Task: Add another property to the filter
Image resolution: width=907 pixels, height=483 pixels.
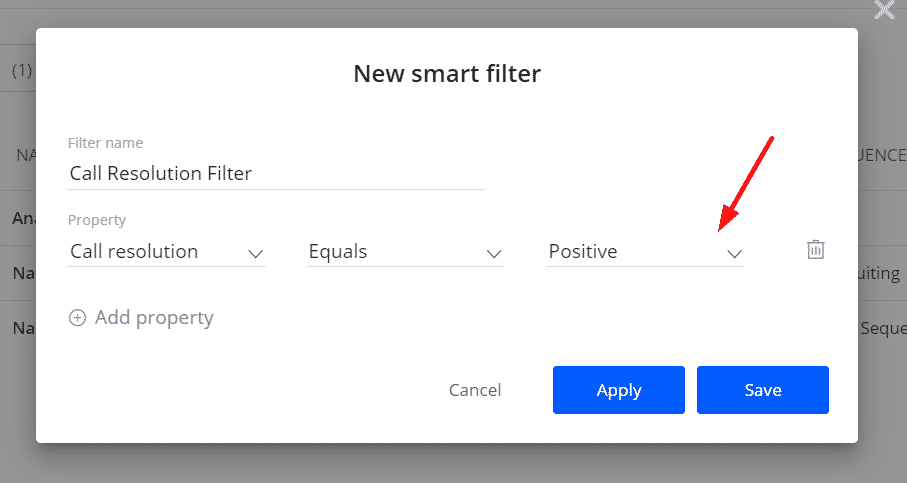Action: click(x=141, y=318)
